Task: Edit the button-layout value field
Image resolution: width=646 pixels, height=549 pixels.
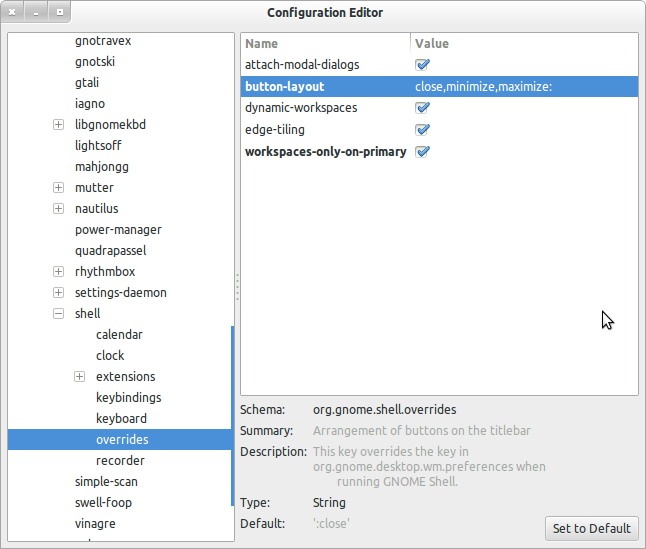Action: [x=484, y=87]
